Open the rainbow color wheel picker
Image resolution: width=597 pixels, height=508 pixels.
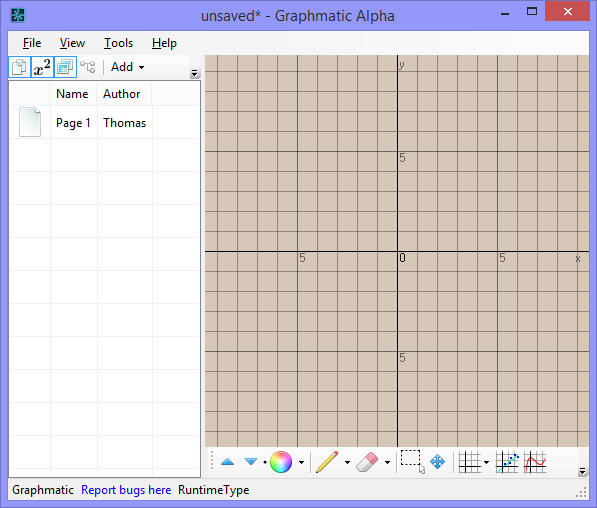pyautogui.click(x=281, y=462)
